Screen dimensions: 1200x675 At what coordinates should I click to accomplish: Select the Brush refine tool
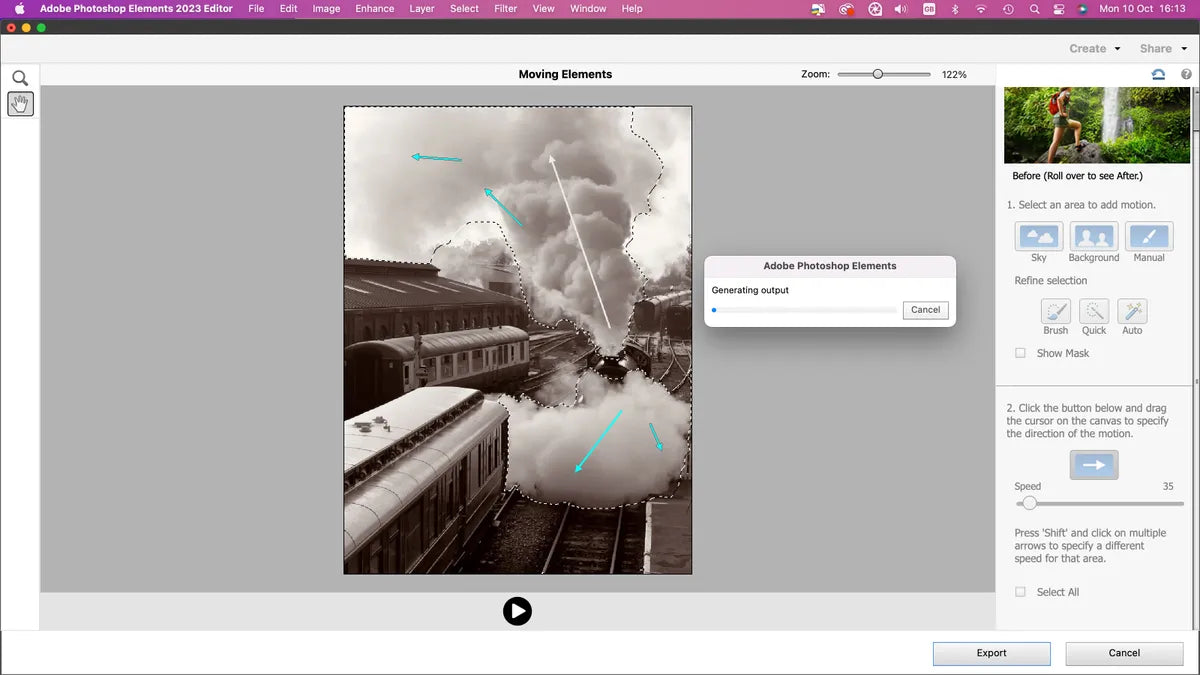(x=1056, y=311)
